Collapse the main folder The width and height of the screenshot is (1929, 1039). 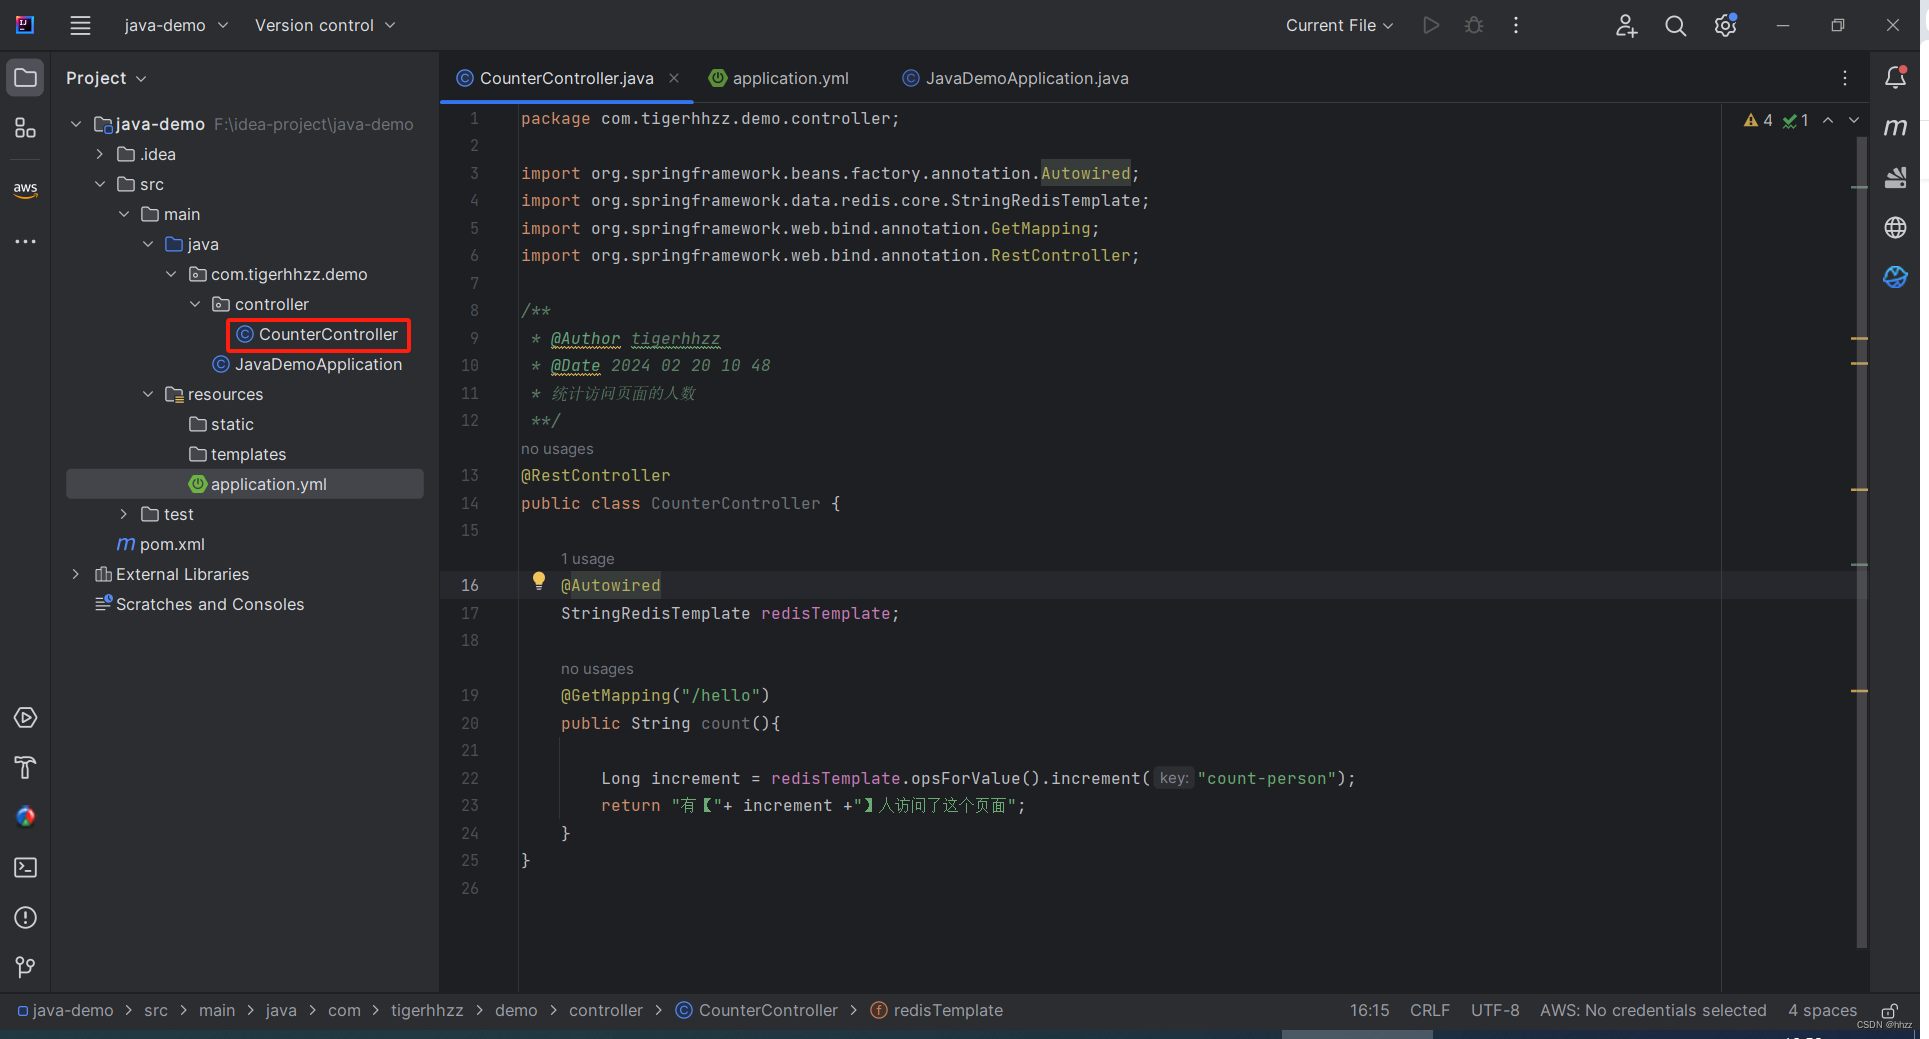[124, 214]
